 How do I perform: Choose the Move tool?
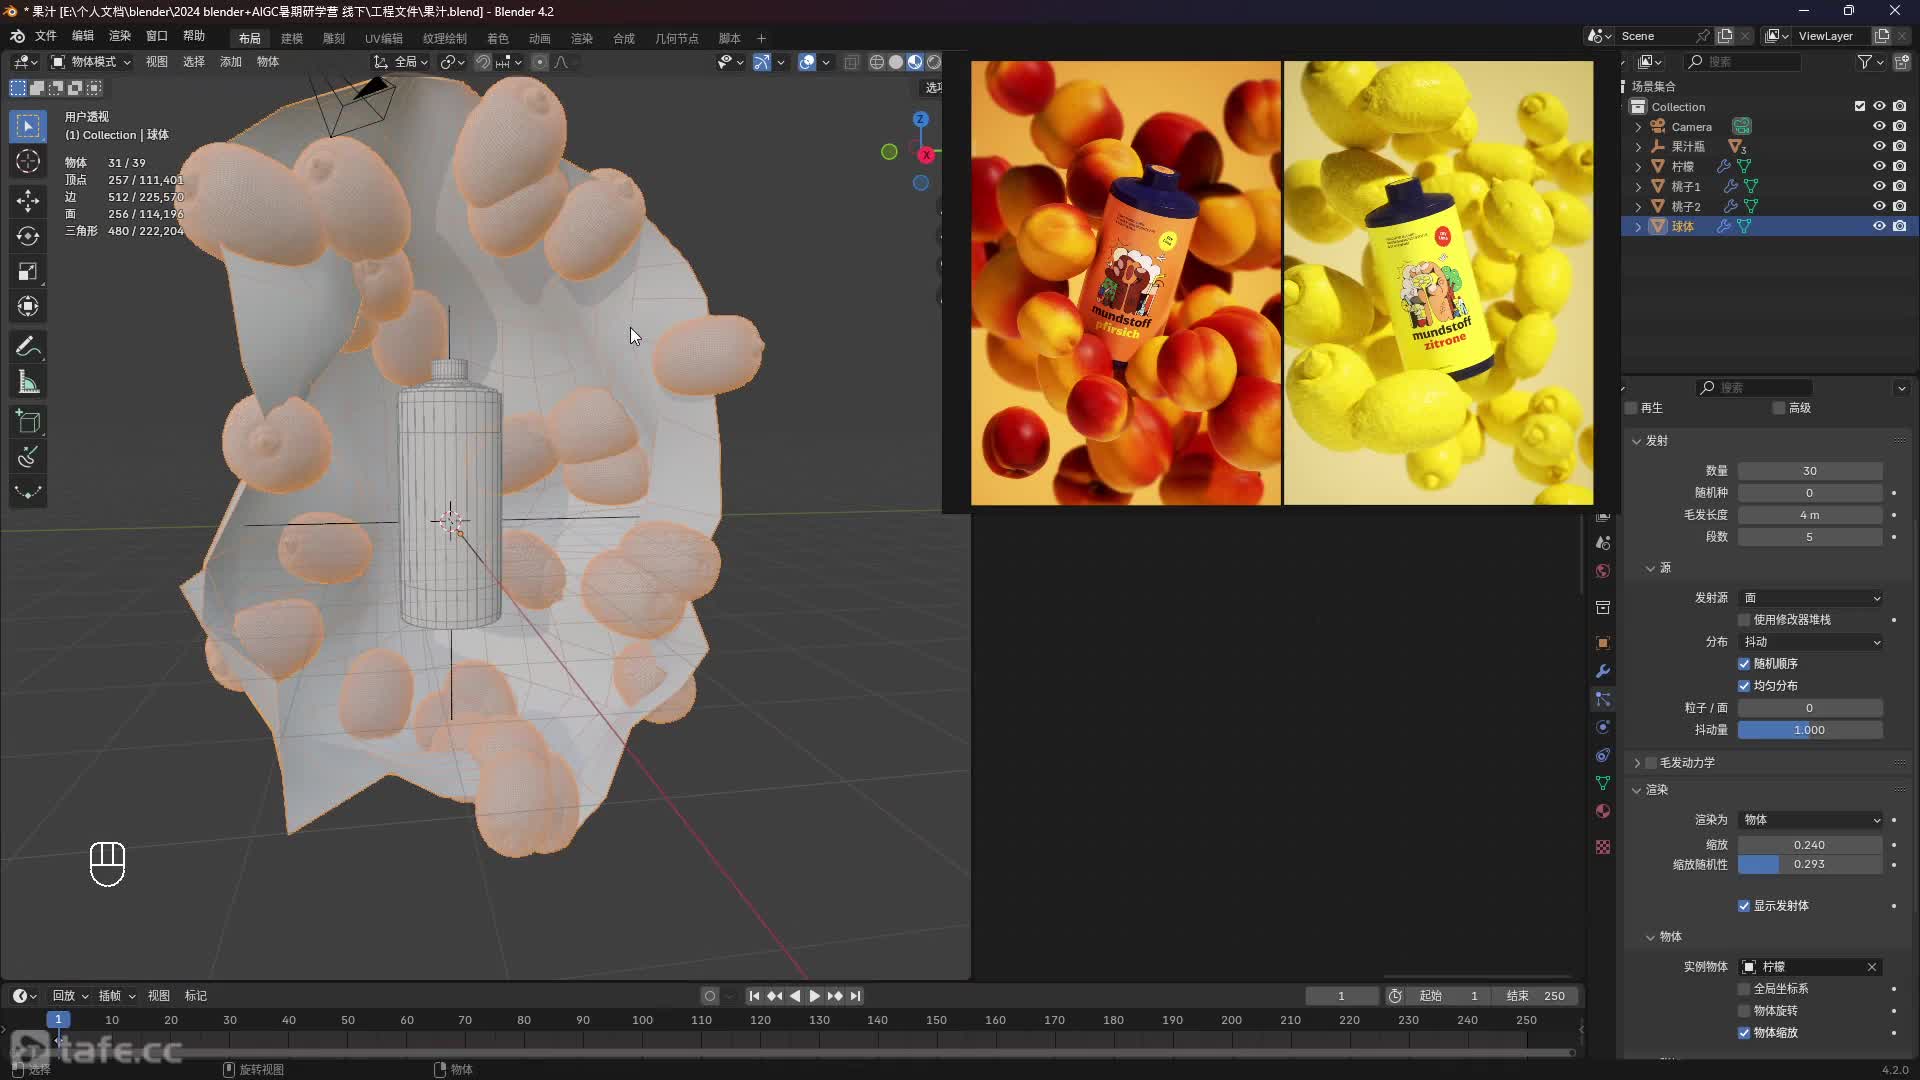point(28,200)
